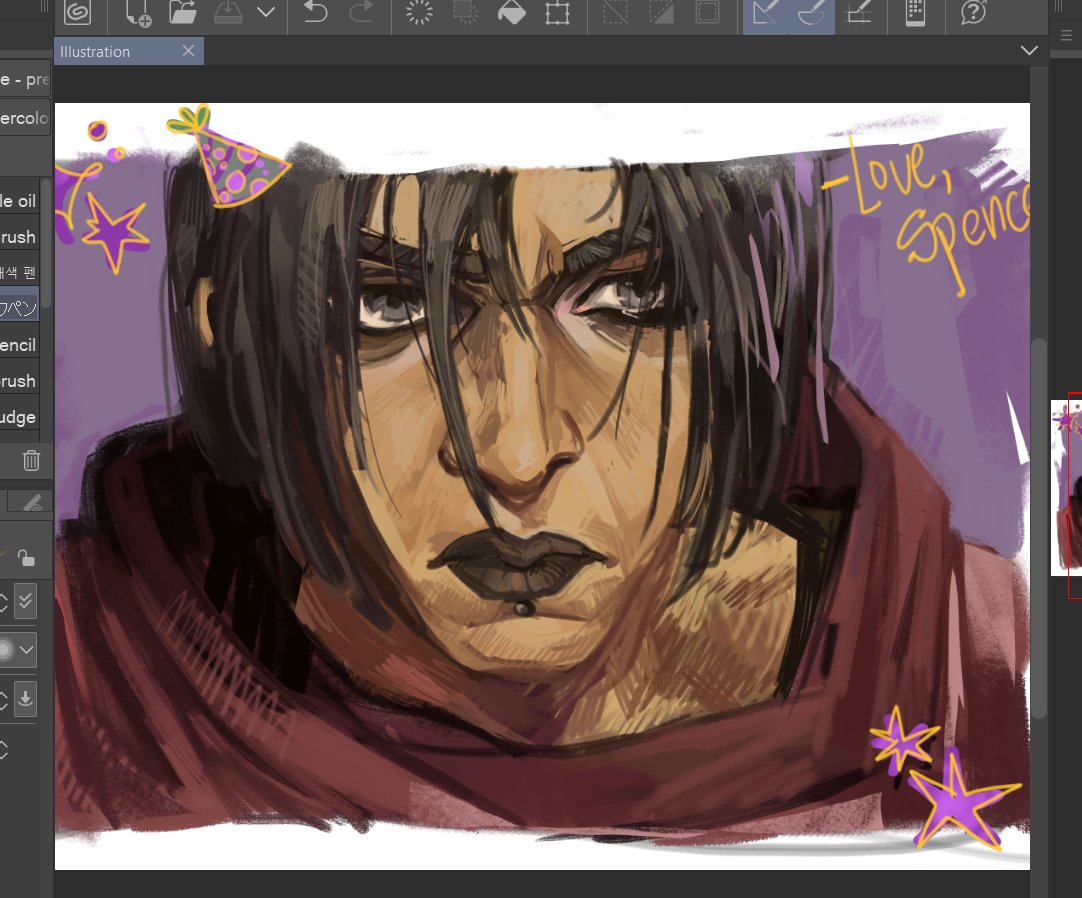This screenshot has height=898, width=1082.
Task: Click the Clear (dotted circle) icon
Action: 419,12
